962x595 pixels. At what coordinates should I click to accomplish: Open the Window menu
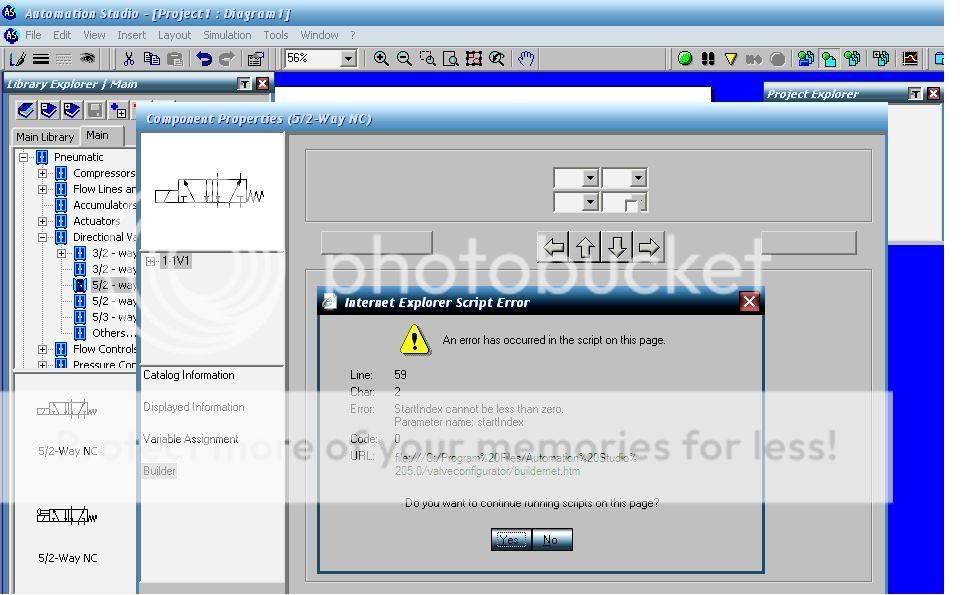click(319, 35)
